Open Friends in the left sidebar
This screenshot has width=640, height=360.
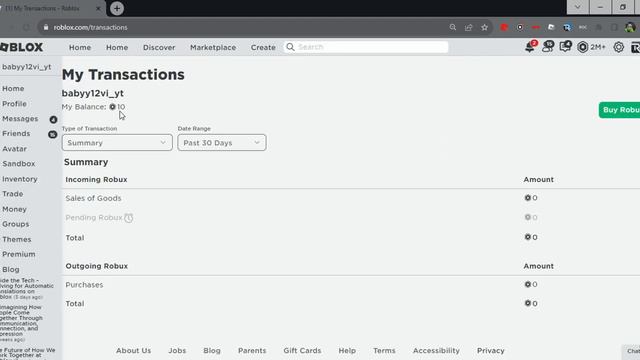[16, 133]
